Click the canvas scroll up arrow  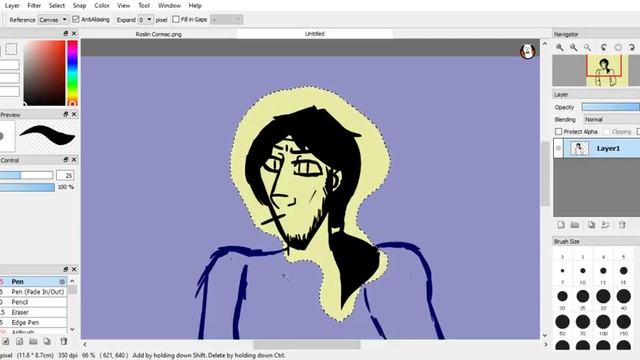544,43
